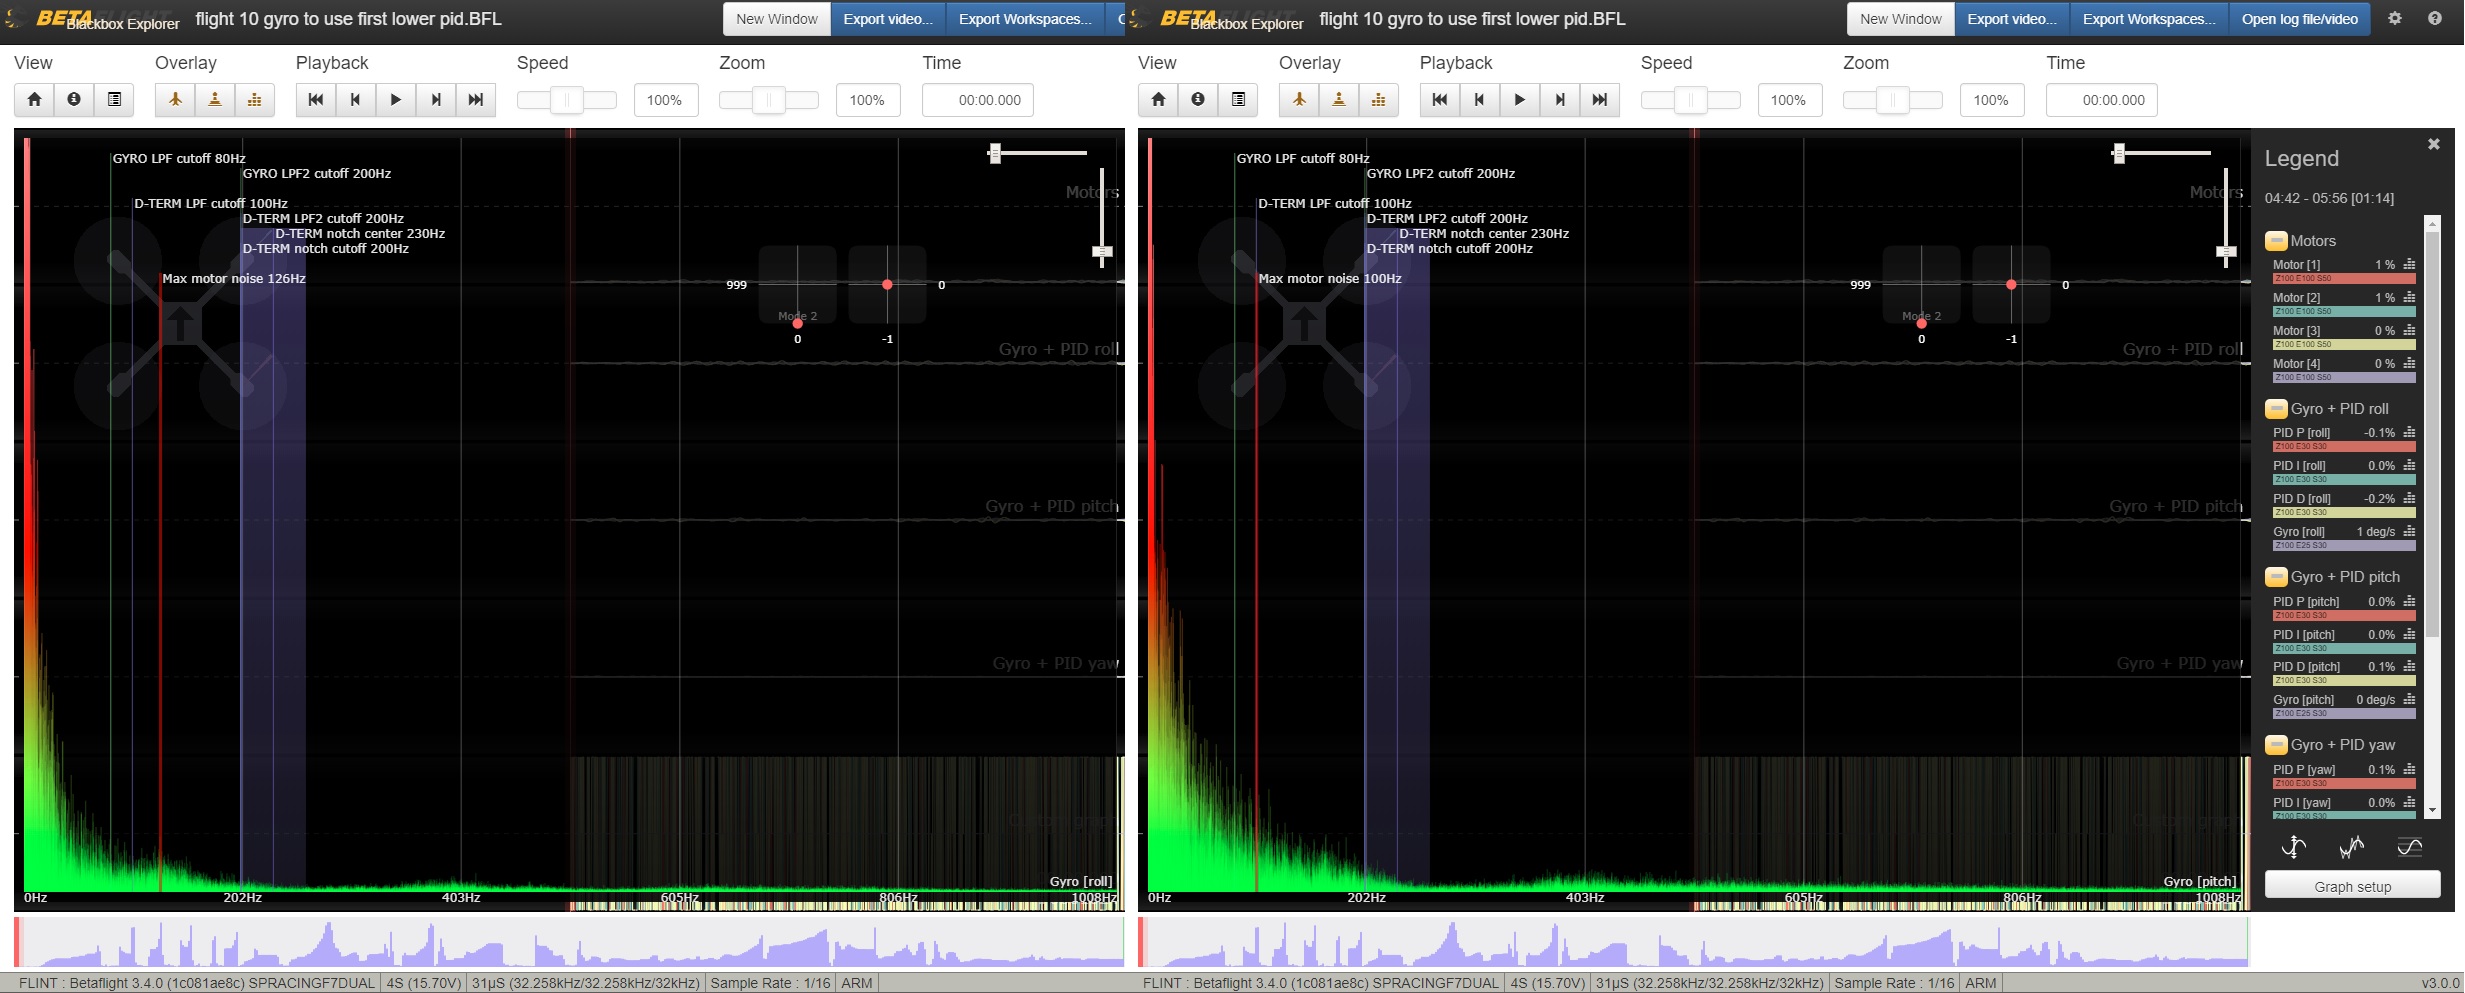
Task: Collapse the Gyro + PID roll group
Action: [x=2276, y=409]
